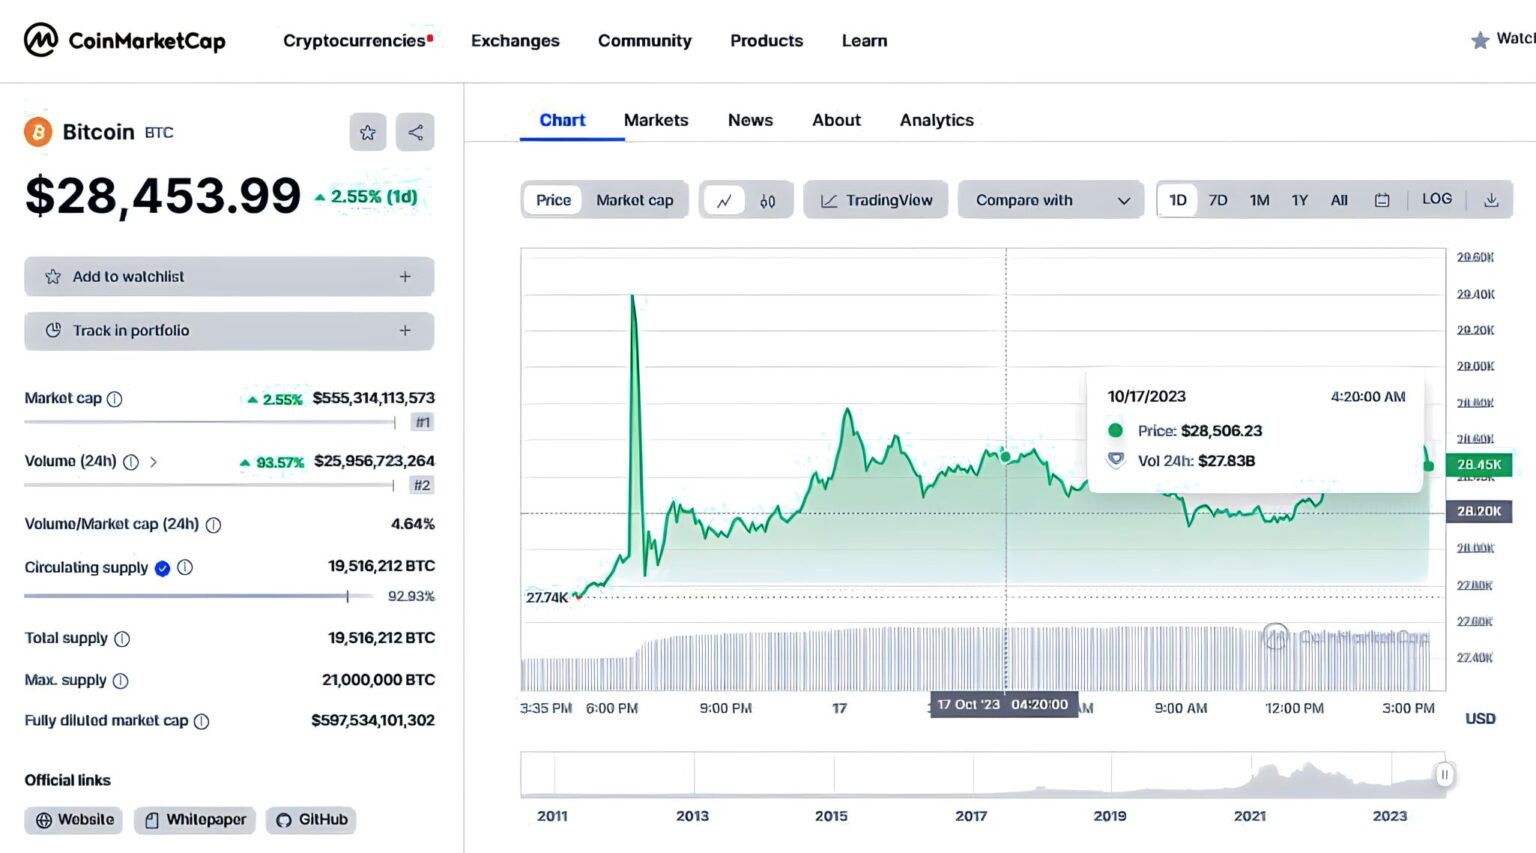Switch chart to Market cap

click(x=635, y=200)
